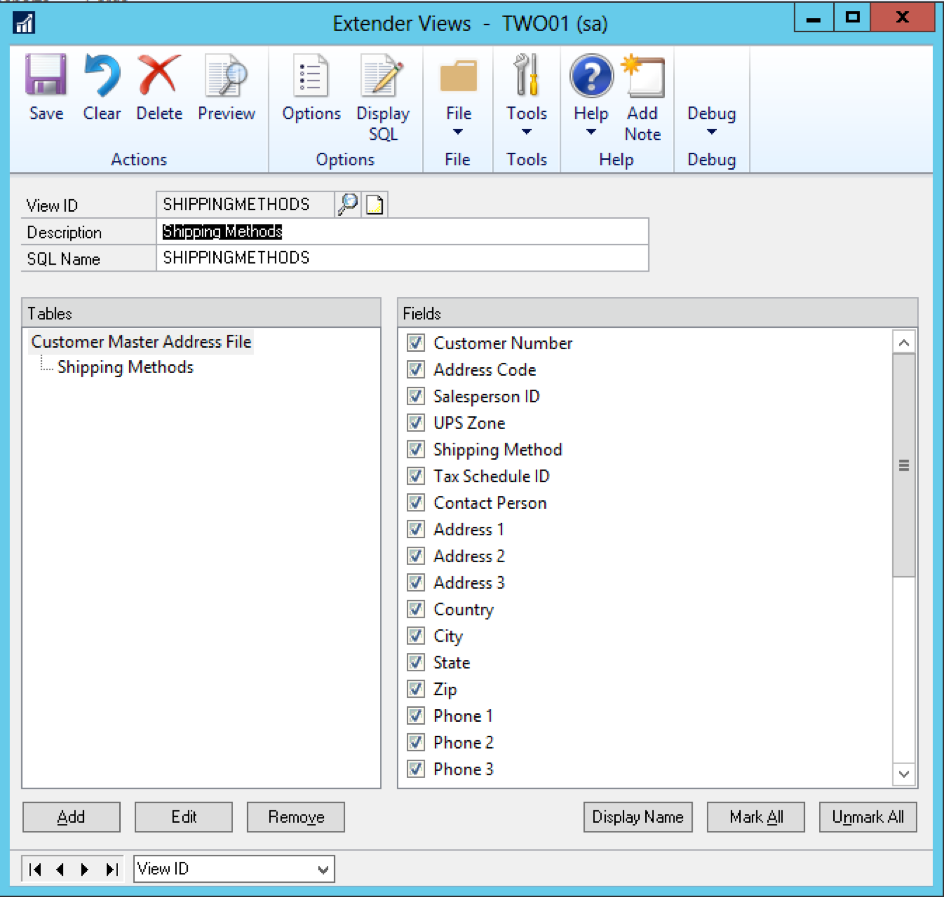Screen dimensions: 944x897
Task: Click the Remove table button
Action: 296,817
